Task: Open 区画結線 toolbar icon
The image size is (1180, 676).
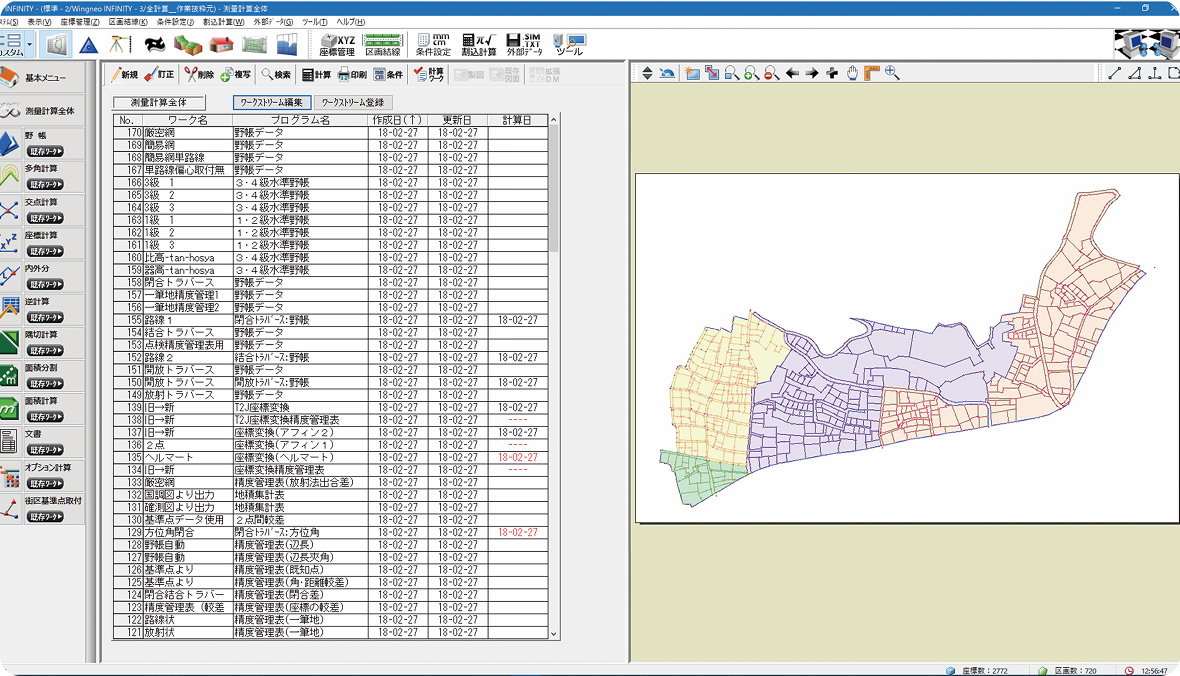Action: pyautogui.click(x=383, y=45)
